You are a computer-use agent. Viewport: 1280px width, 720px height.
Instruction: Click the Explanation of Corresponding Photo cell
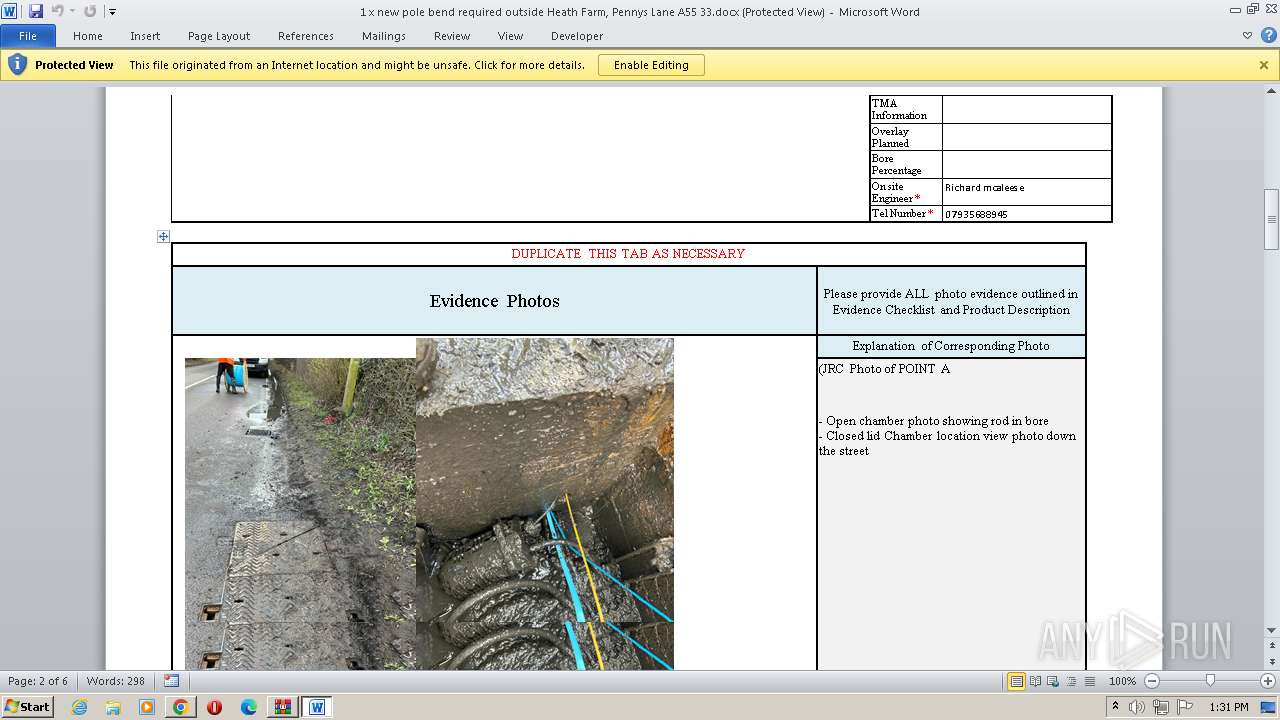(951, 346)
